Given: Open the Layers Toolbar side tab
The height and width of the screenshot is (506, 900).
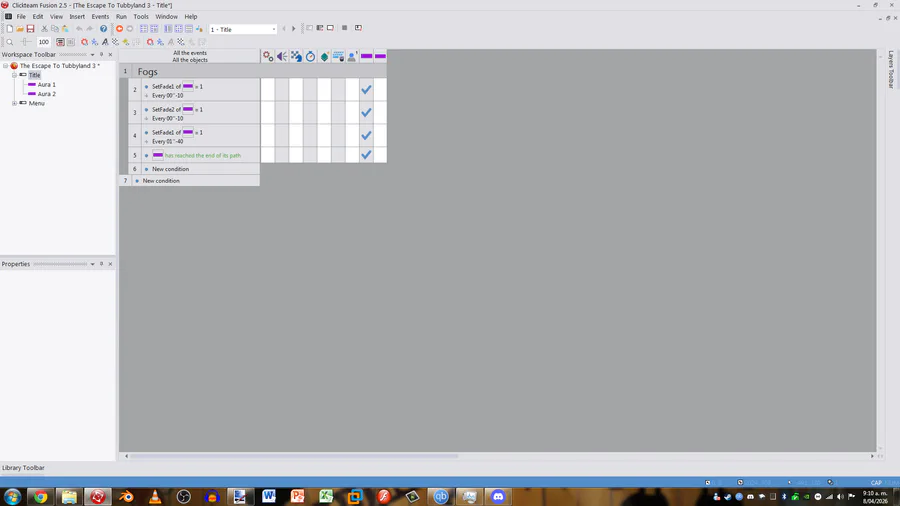Looking at the screenshot, I should tap(891, 69).
